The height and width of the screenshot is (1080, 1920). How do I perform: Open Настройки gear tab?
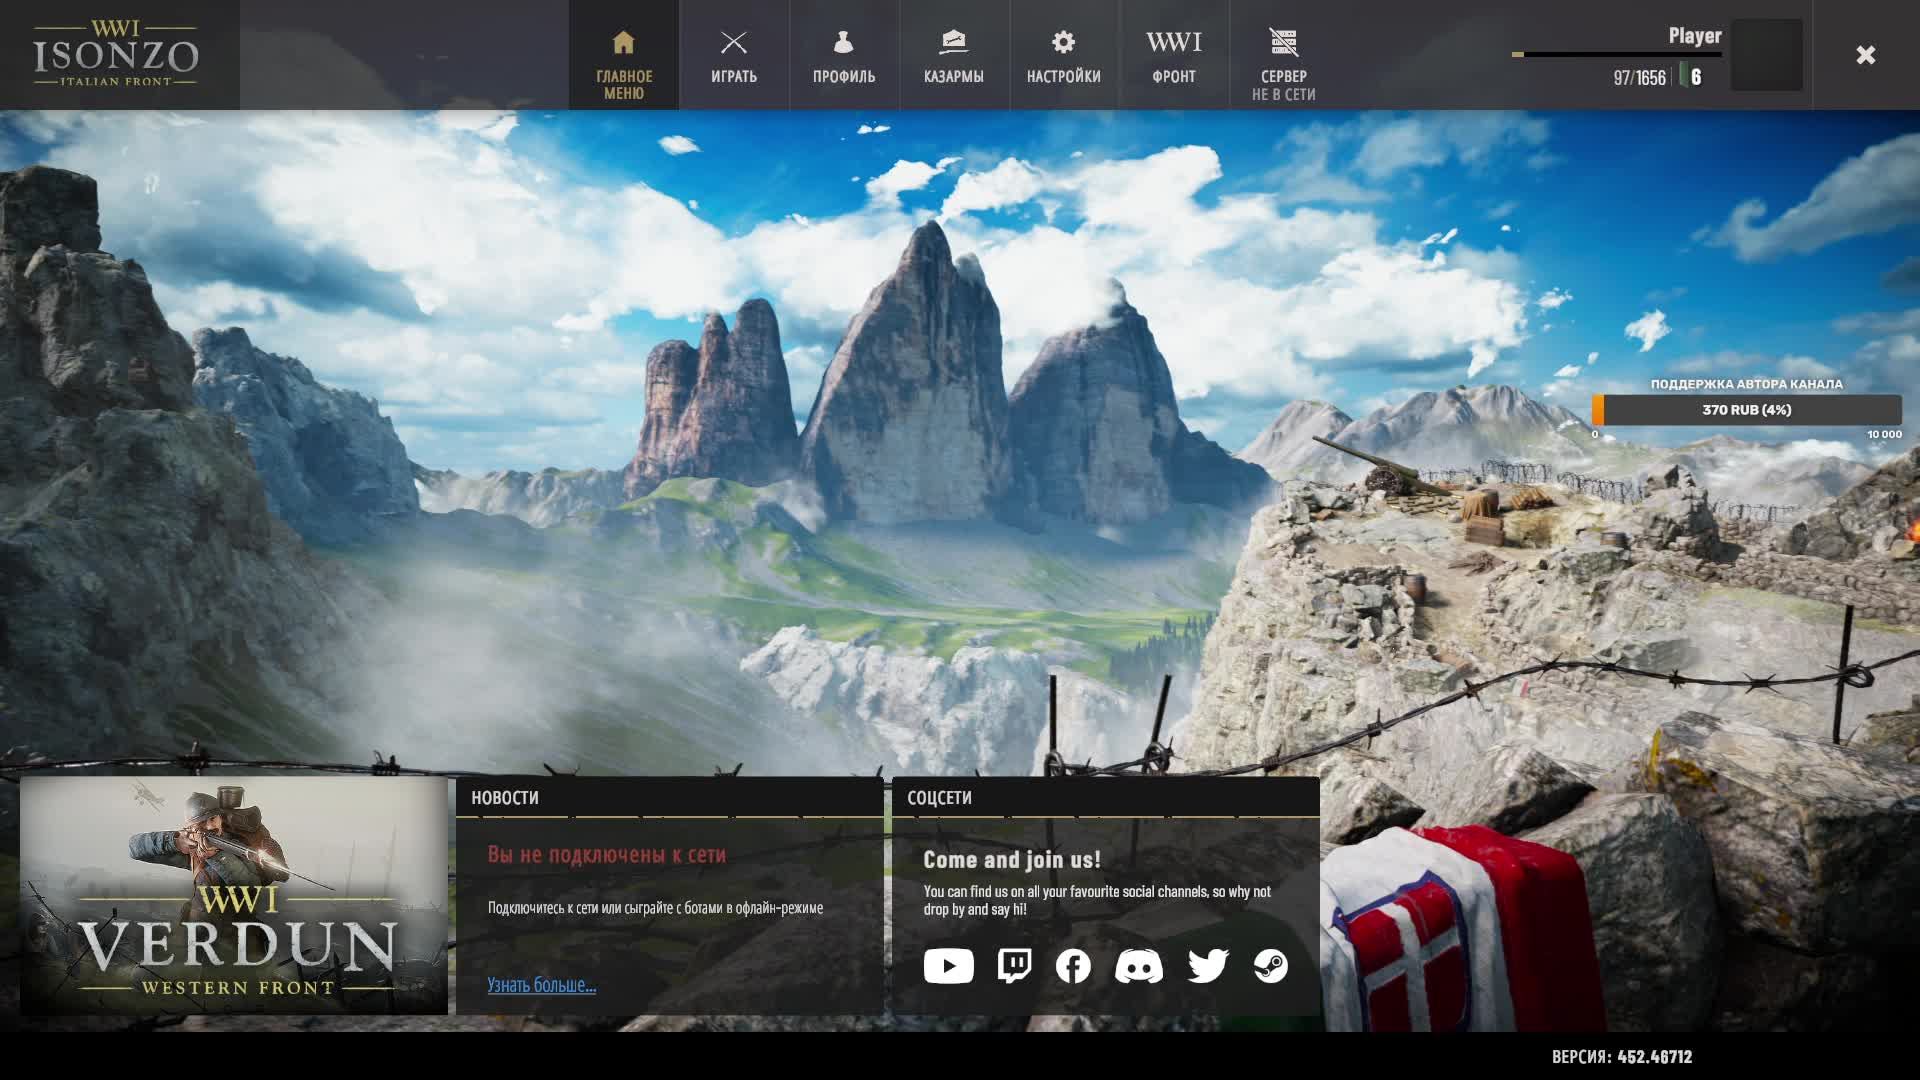pos(1064,55)
